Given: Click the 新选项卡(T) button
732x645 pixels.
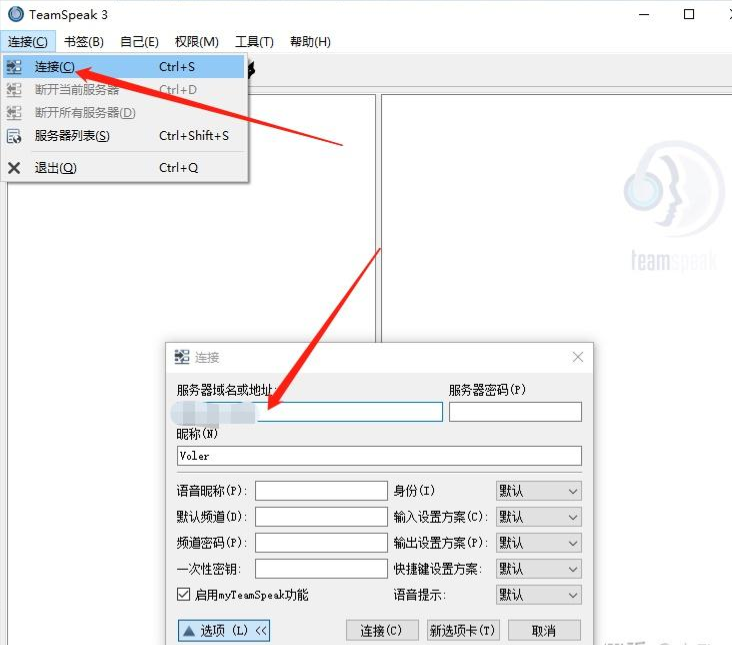Looking at the screenshot, I should pos(463,631).
